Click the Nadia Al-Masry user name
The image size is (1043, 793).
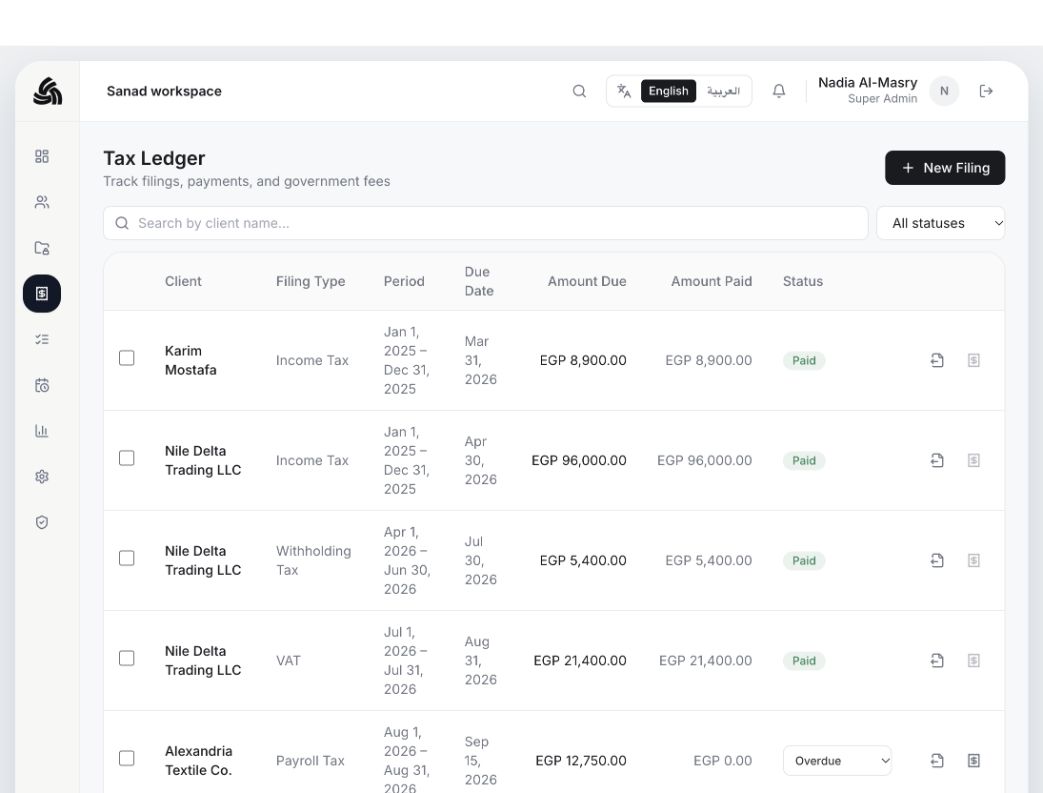click(x=867, y=82)
